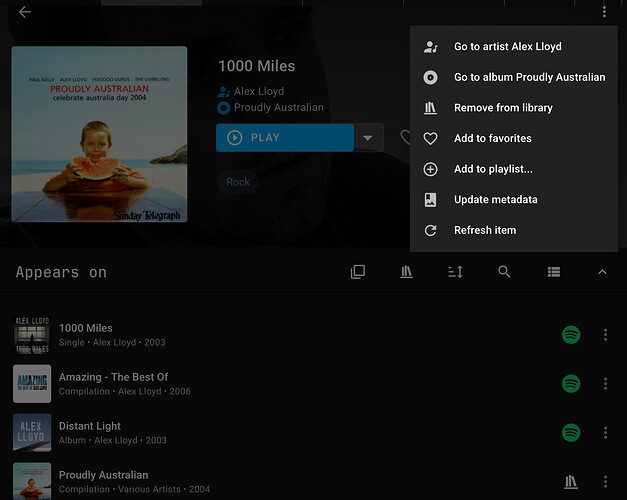
Task: Choose Go to album Proudly Australian
Action: tap(513, 77)
